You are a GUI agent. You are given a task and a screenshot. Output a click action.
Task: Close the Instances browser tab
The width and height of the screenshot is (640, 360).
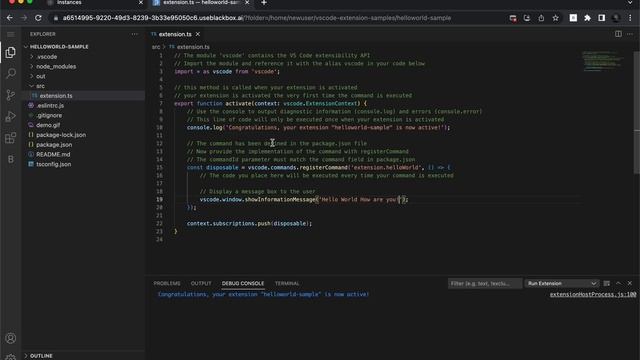point(141,2)
